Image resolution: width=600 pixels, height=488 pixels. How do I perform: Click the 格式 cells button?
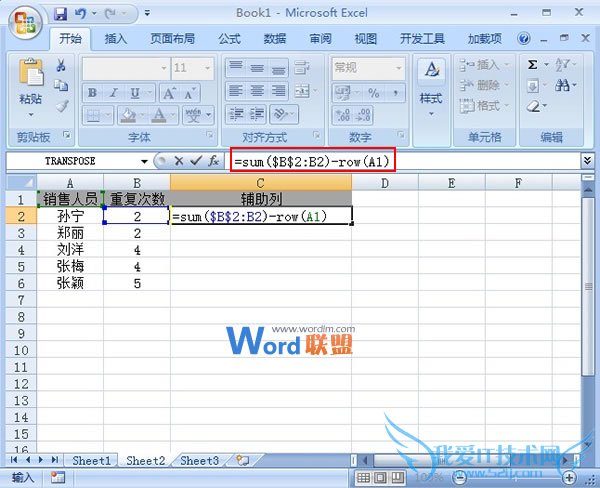pos(484,105)
